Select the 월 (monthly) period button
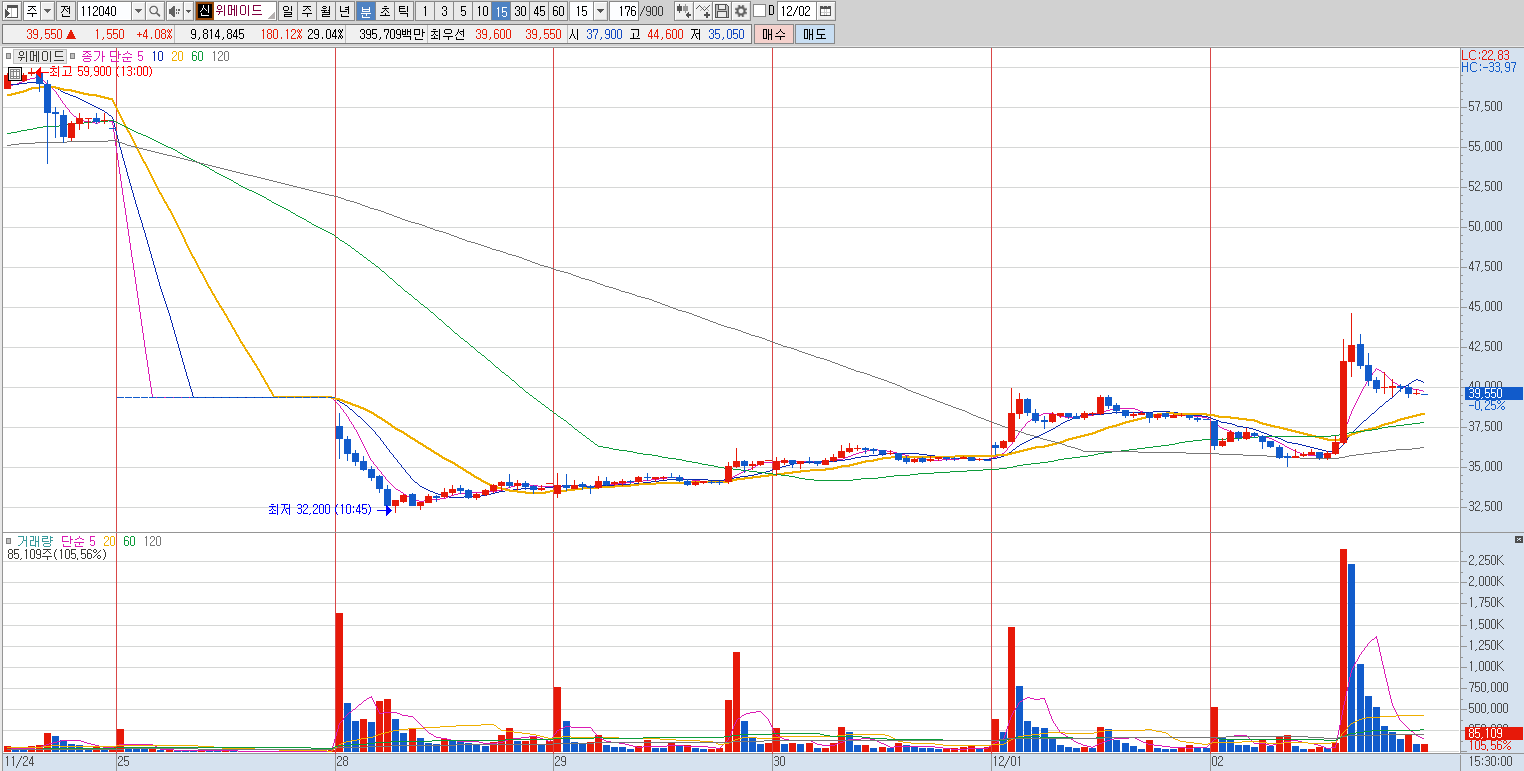This screenshot has width=1524, height=771. (x=326, y=11)
